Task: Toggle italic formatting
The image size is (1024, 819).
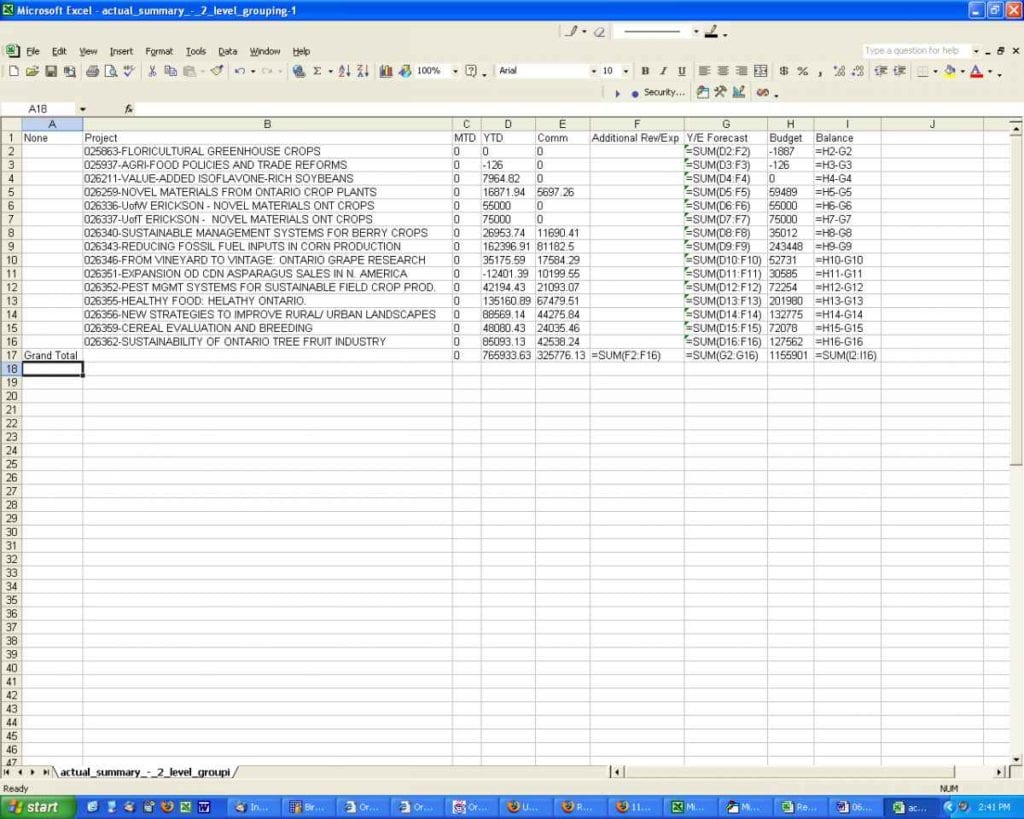Action: coord(663,70)
